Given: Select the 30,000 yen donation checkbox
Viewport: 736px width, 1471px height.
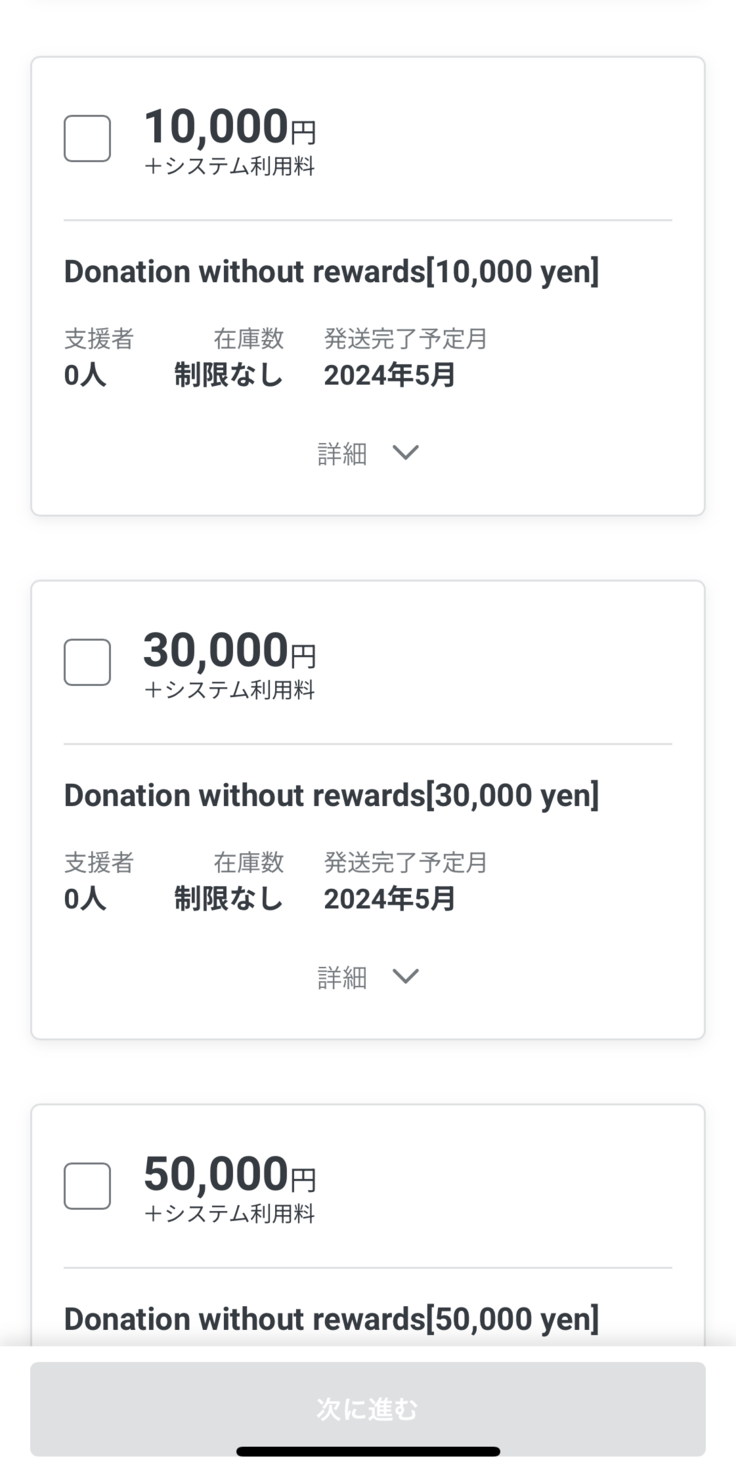Looking at the screenshot, I should point(87,662).
